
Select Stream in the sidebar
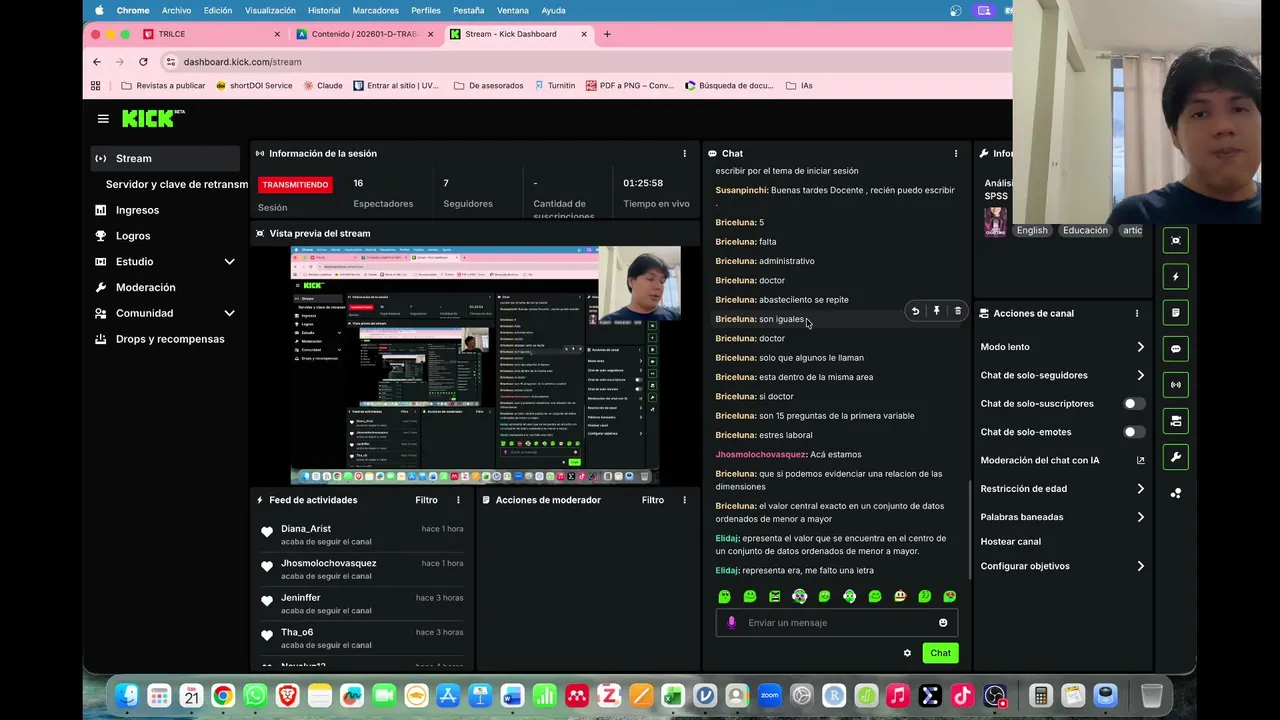[165, 158]
